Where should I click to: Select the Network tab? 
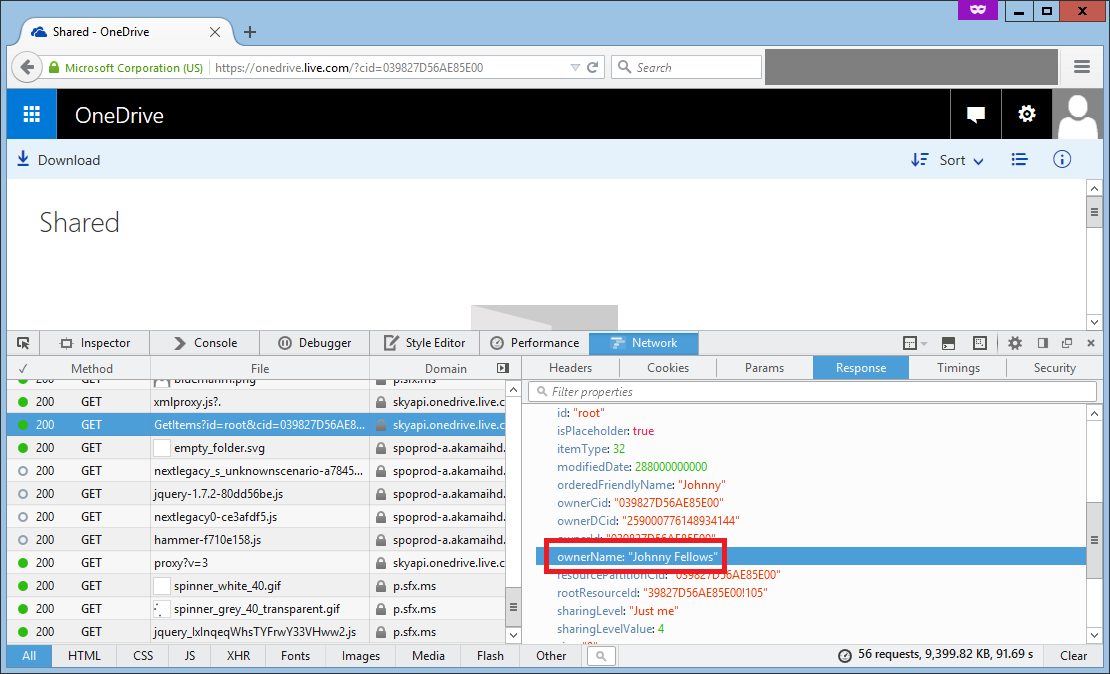click(643, 343)
